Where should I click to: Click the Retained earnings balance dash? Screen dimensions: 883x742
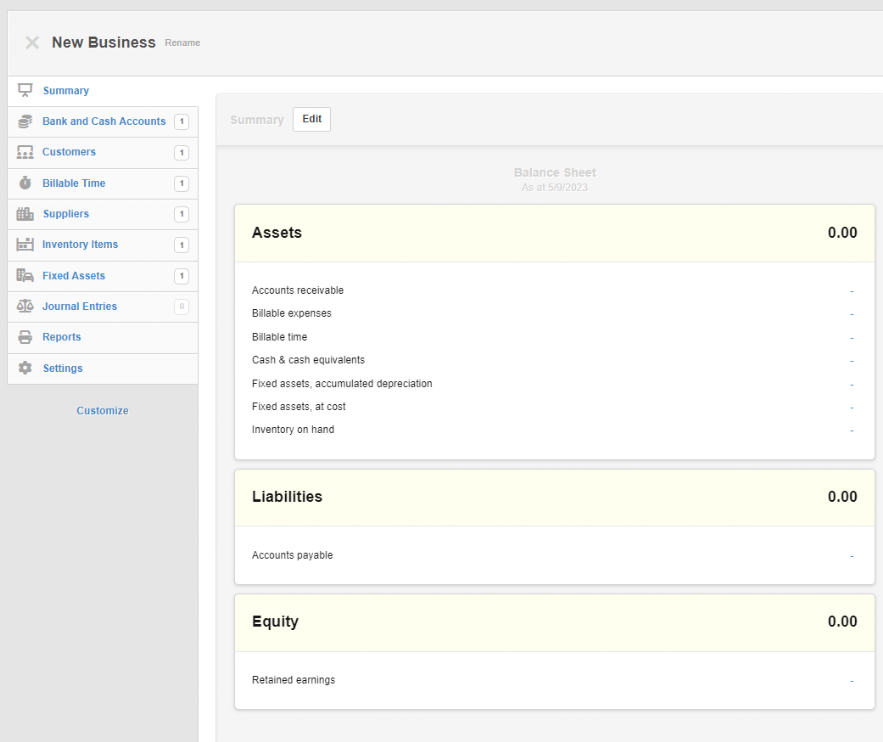[851, 681]
